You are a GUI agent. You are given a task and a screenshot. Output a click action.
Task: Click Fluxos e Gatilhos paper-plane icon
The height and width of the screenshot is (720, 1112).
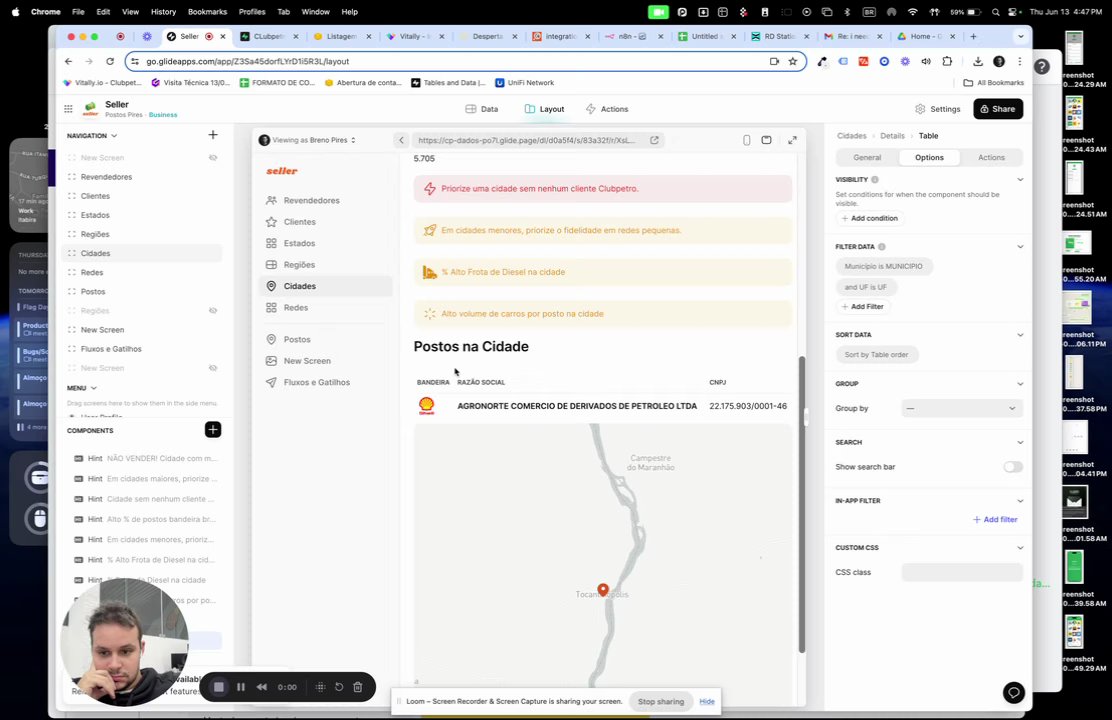pos(271,382)
